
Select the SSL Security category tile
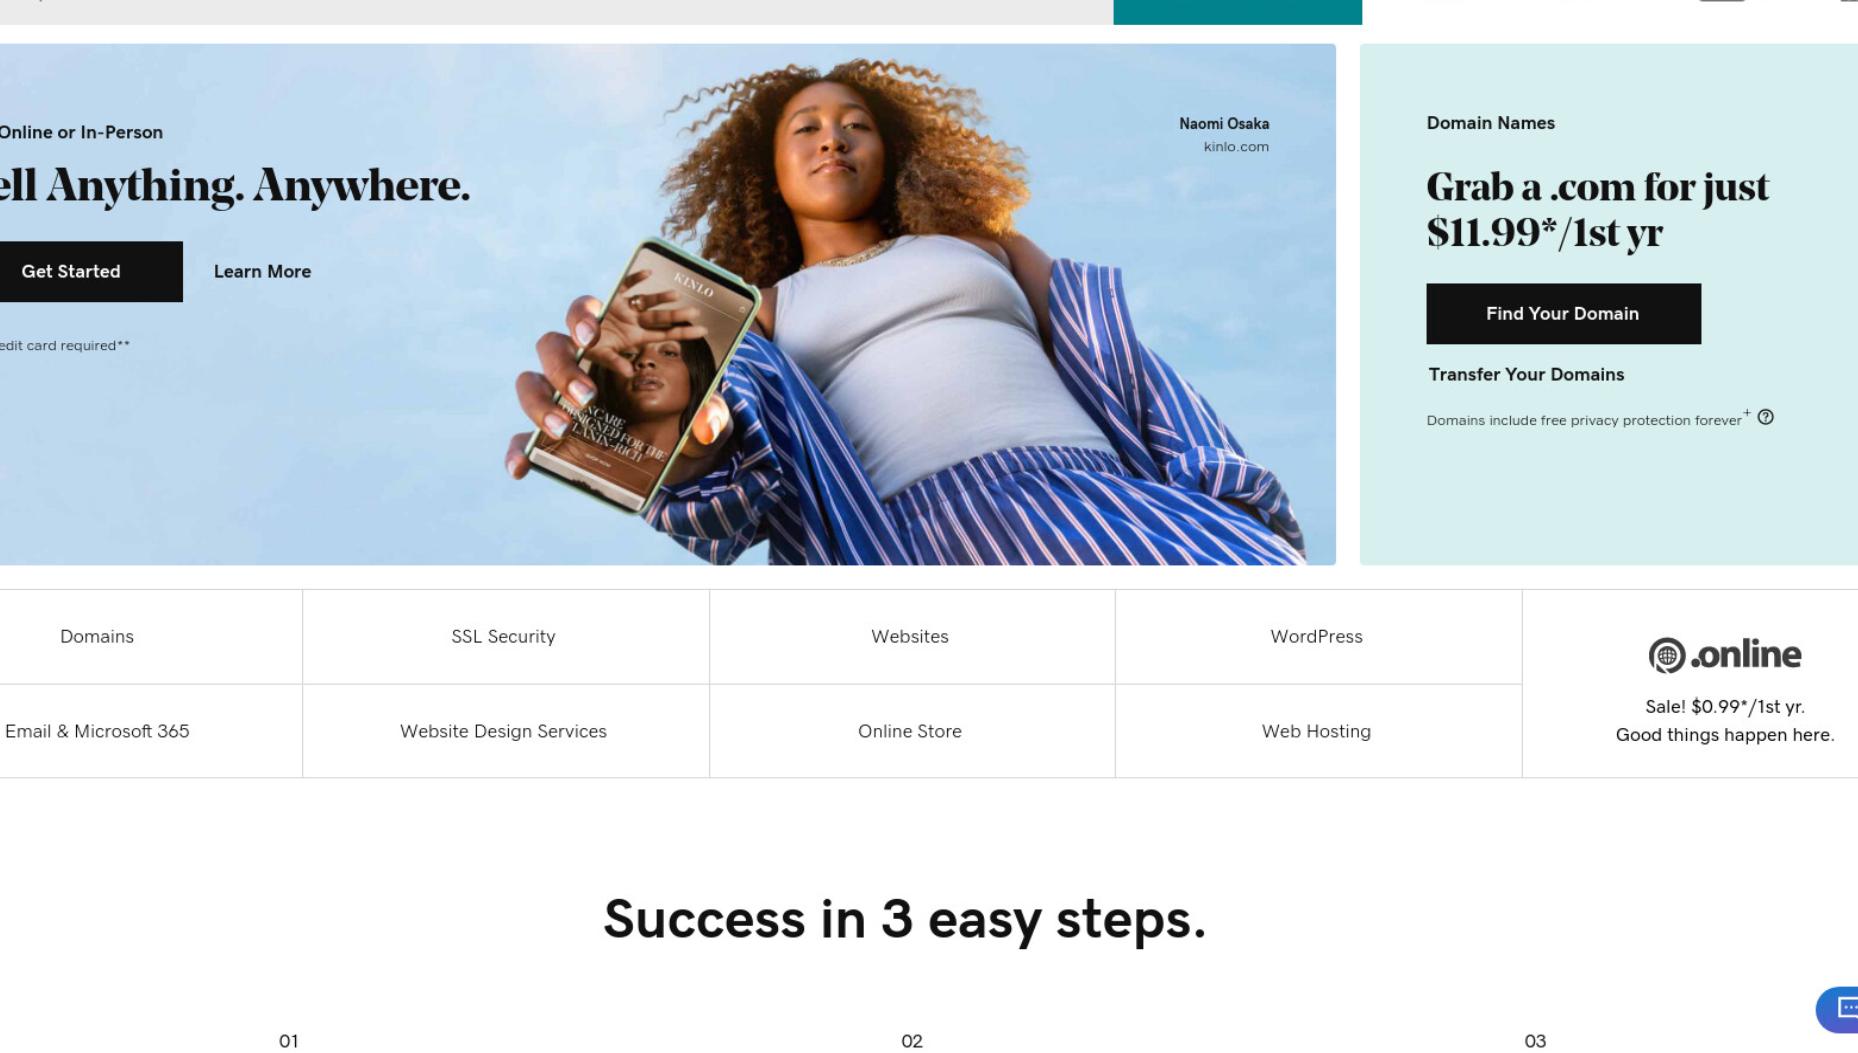tap(505, 636)
